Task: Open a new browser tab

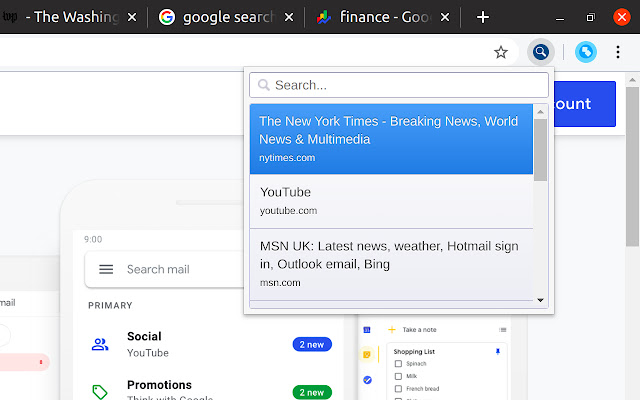Action: [483, 17]
